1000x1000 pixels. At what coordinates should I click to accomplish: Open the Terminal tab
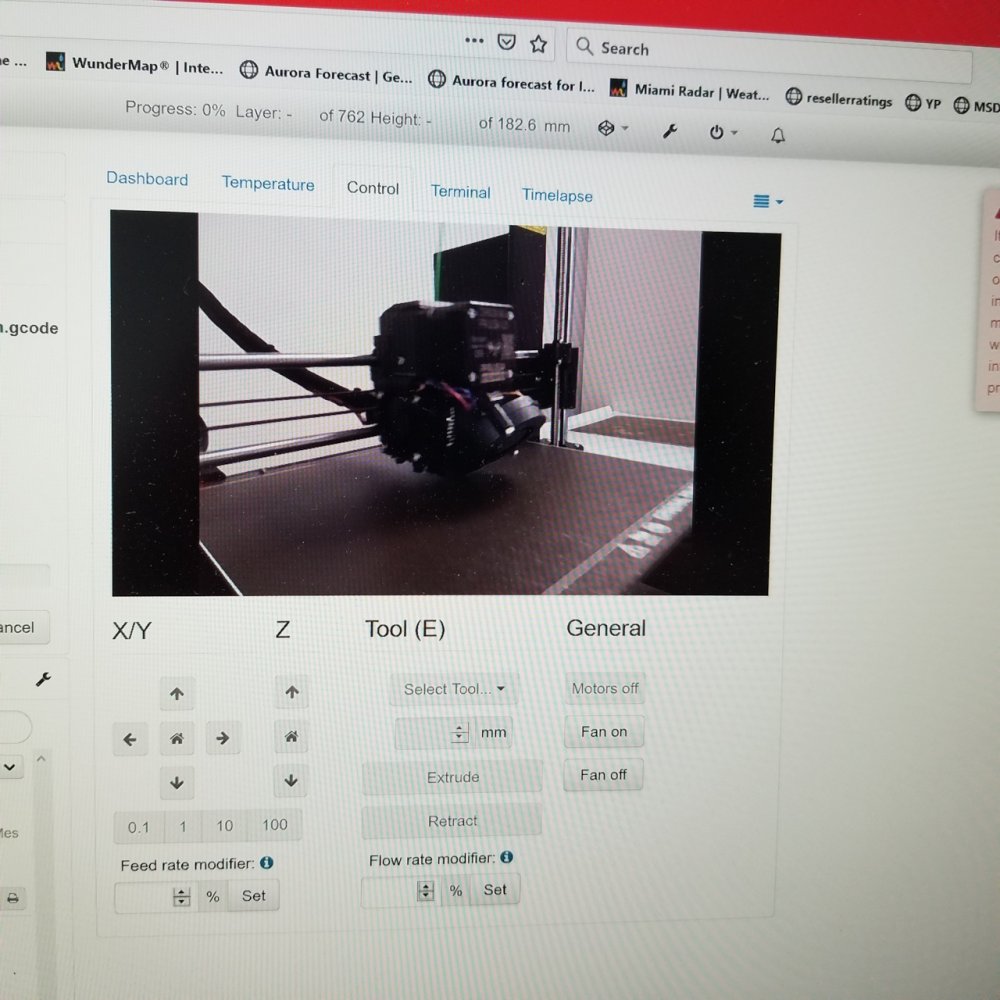460,192
